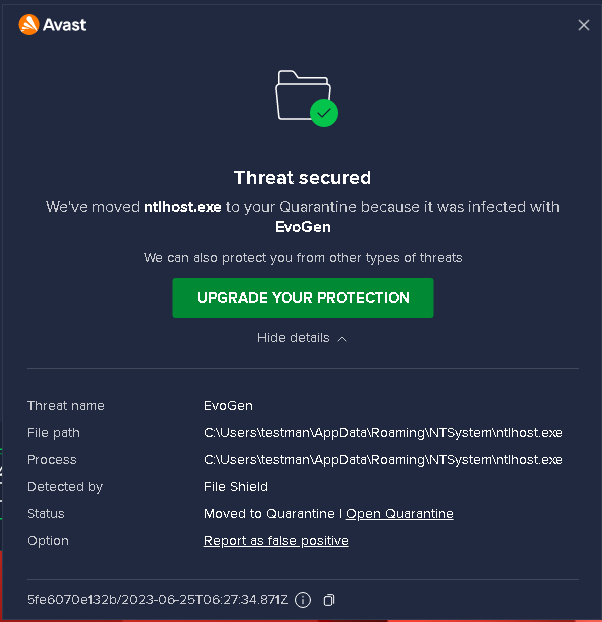This screenshot has width=602, height=622.
Task: Open Quarantine from the Status row
Action: 399,514
